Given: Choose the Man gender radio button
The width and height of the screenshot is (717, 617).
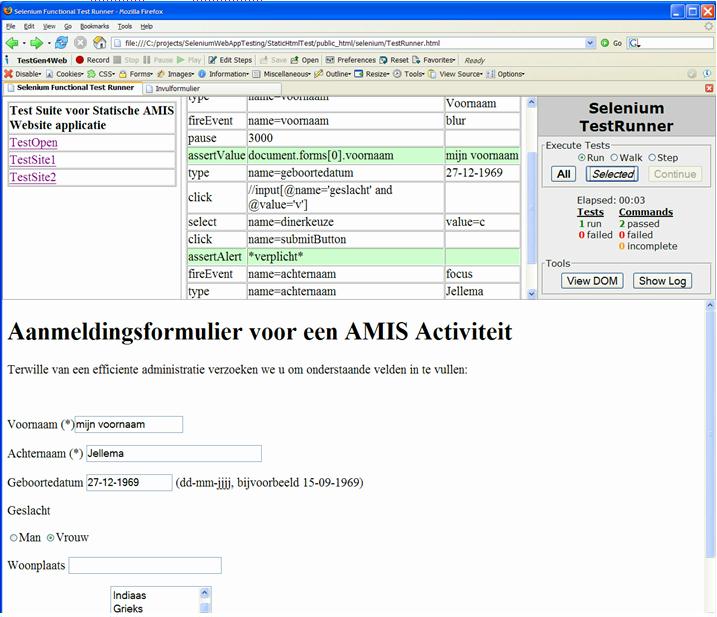Looking at the screenshot, I should [x=14, y=538].
